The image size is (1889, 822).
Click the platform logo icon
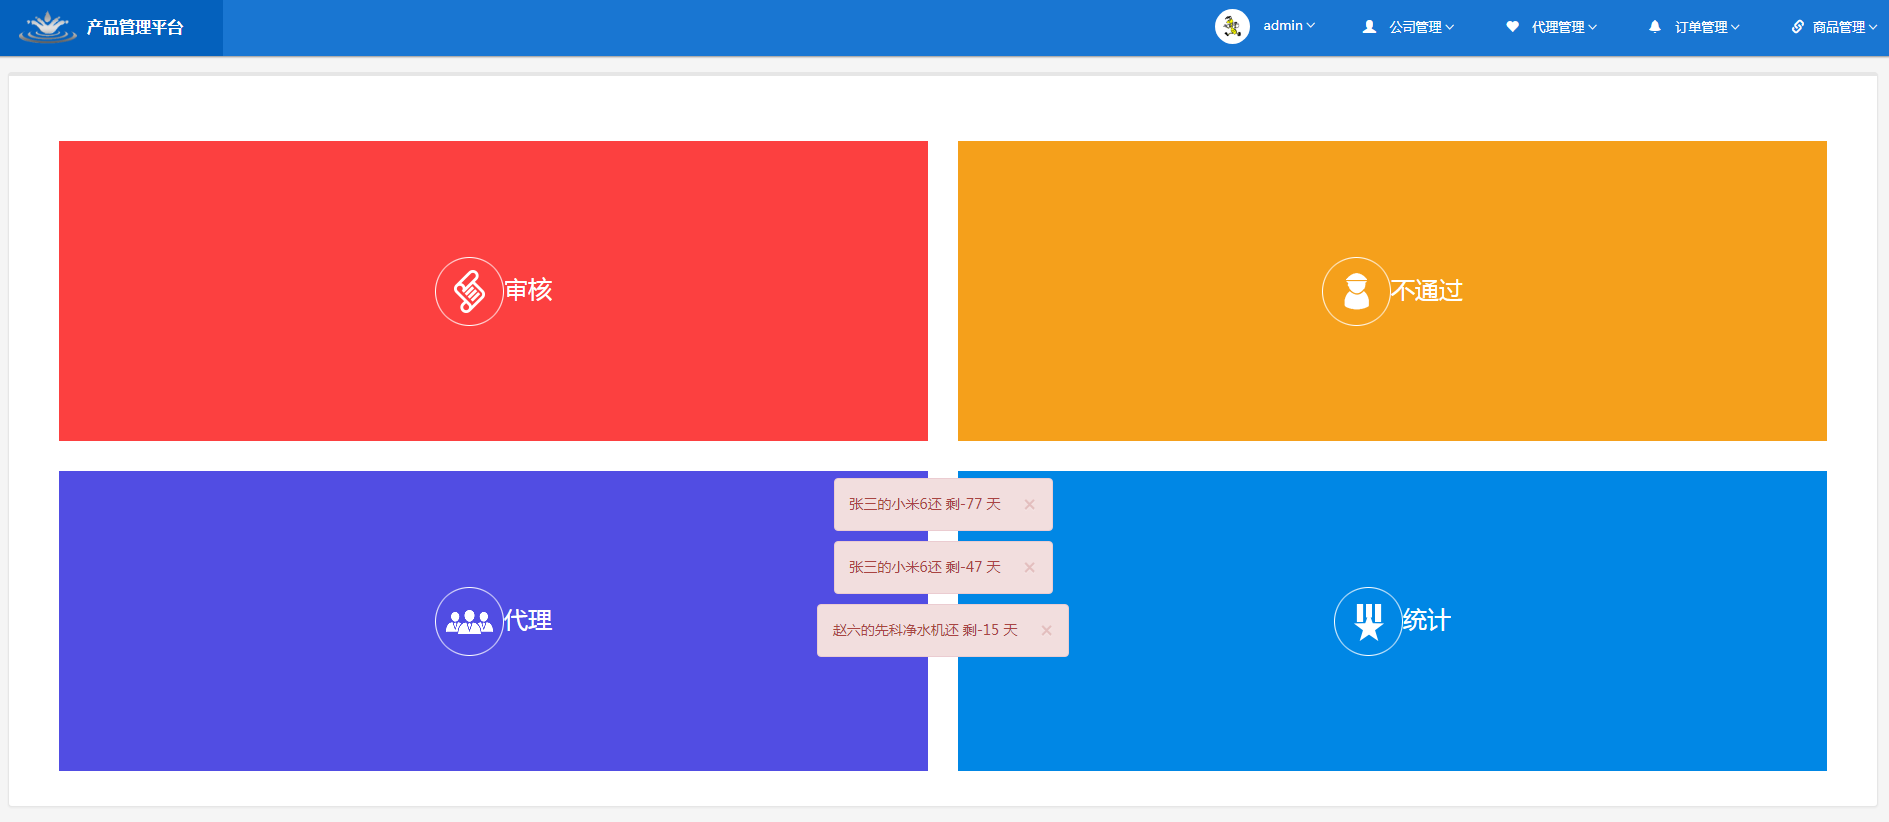(x=47, y=27)
